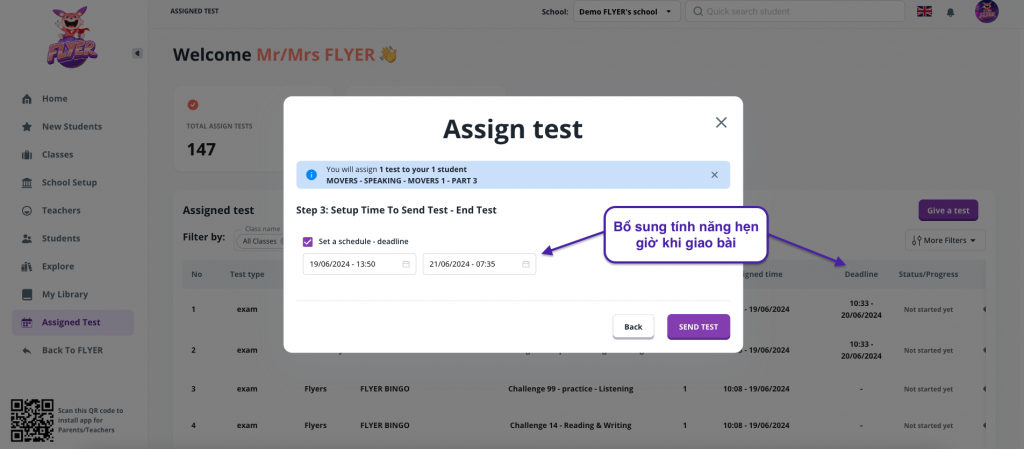Screen dimensions: 1024x449
Task: Expand the More Filters dropdown
Action: 945,240
